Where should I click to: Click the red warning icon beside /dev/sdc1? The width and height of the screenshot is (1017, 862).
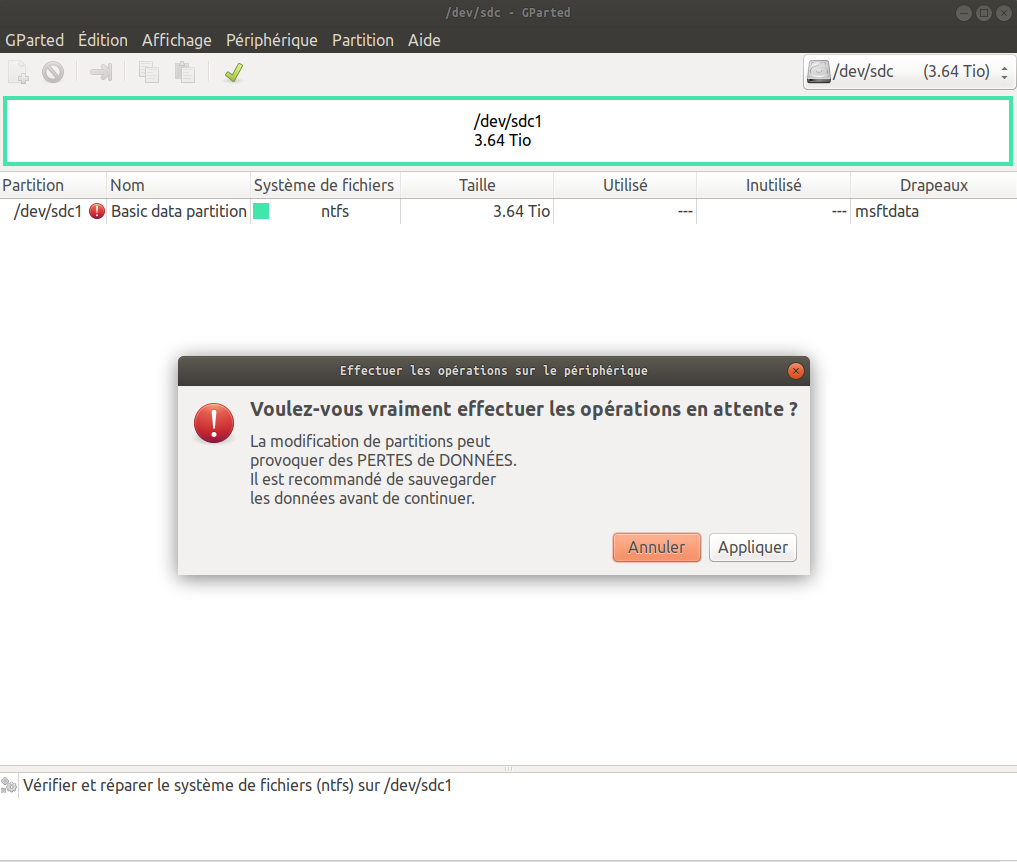pos(97,211)
